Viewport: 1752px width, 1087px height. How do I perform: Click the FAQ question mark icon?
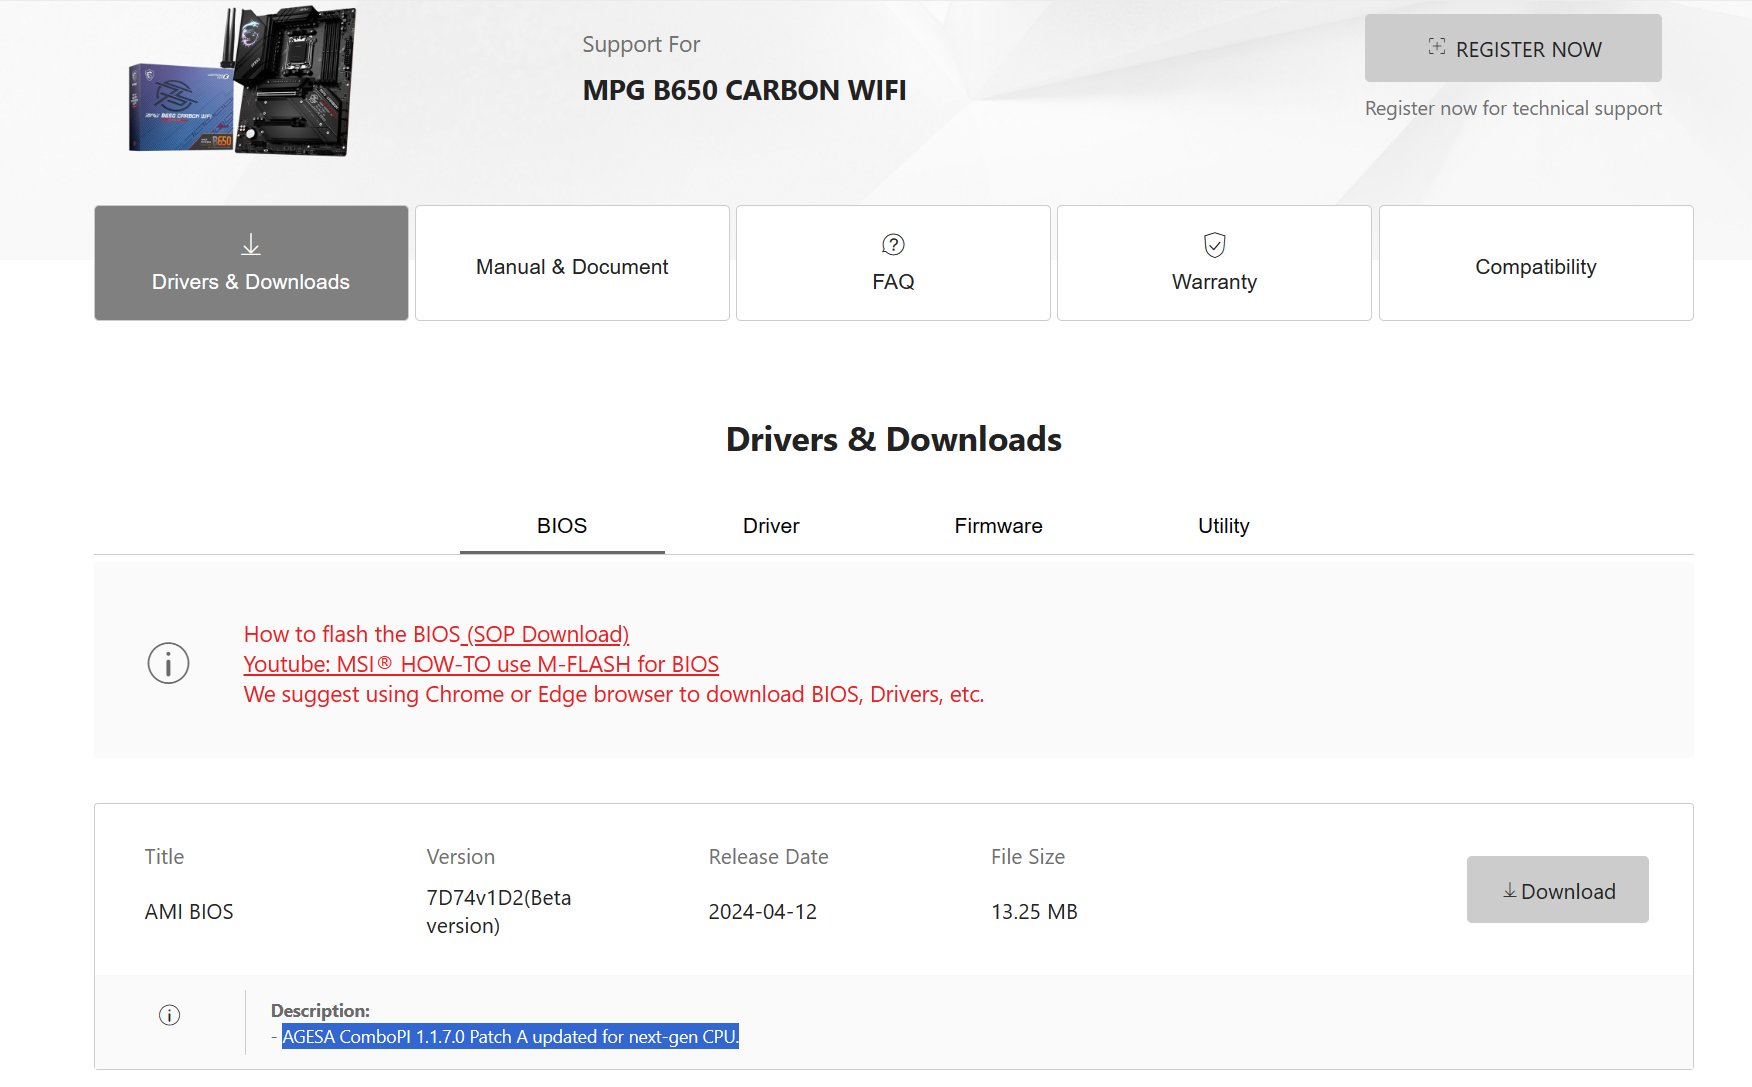coord(893,244)
